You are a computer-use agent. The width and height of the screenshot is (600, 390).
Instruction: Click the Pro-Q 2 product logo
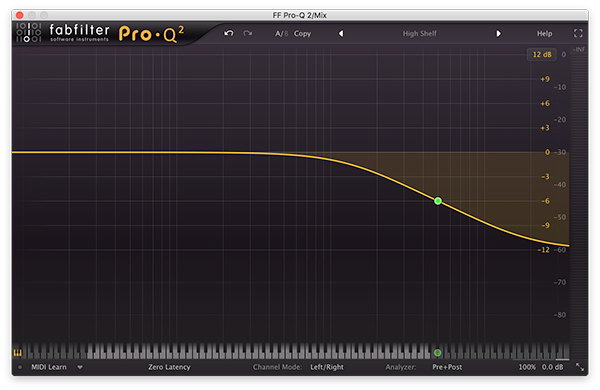click(151, 34)
